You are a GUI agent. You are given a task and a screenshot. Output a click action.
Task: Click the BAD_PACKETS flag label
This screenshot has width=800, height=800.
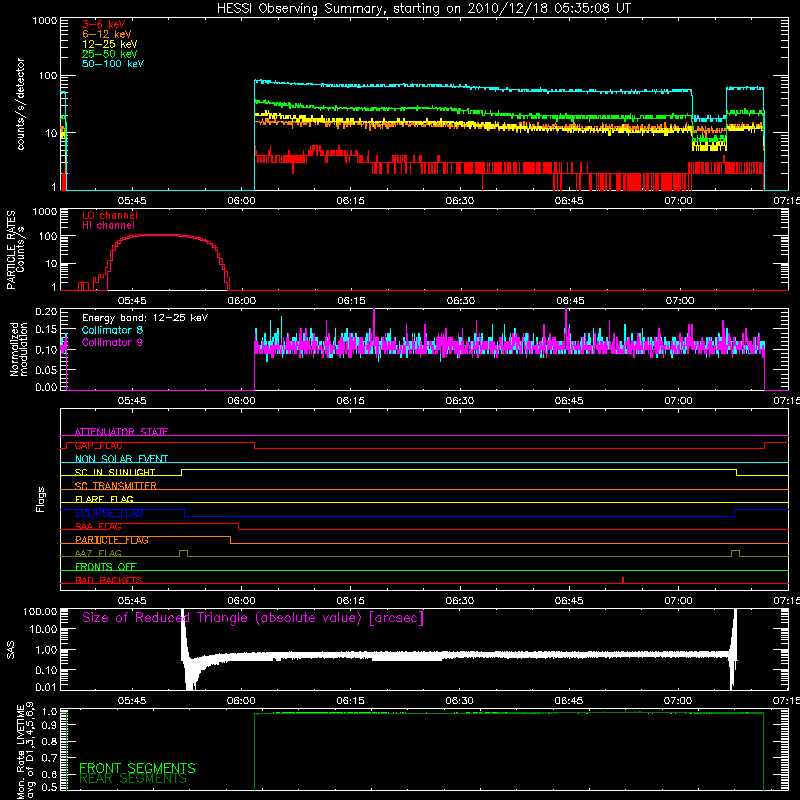[x=109, y=580]
